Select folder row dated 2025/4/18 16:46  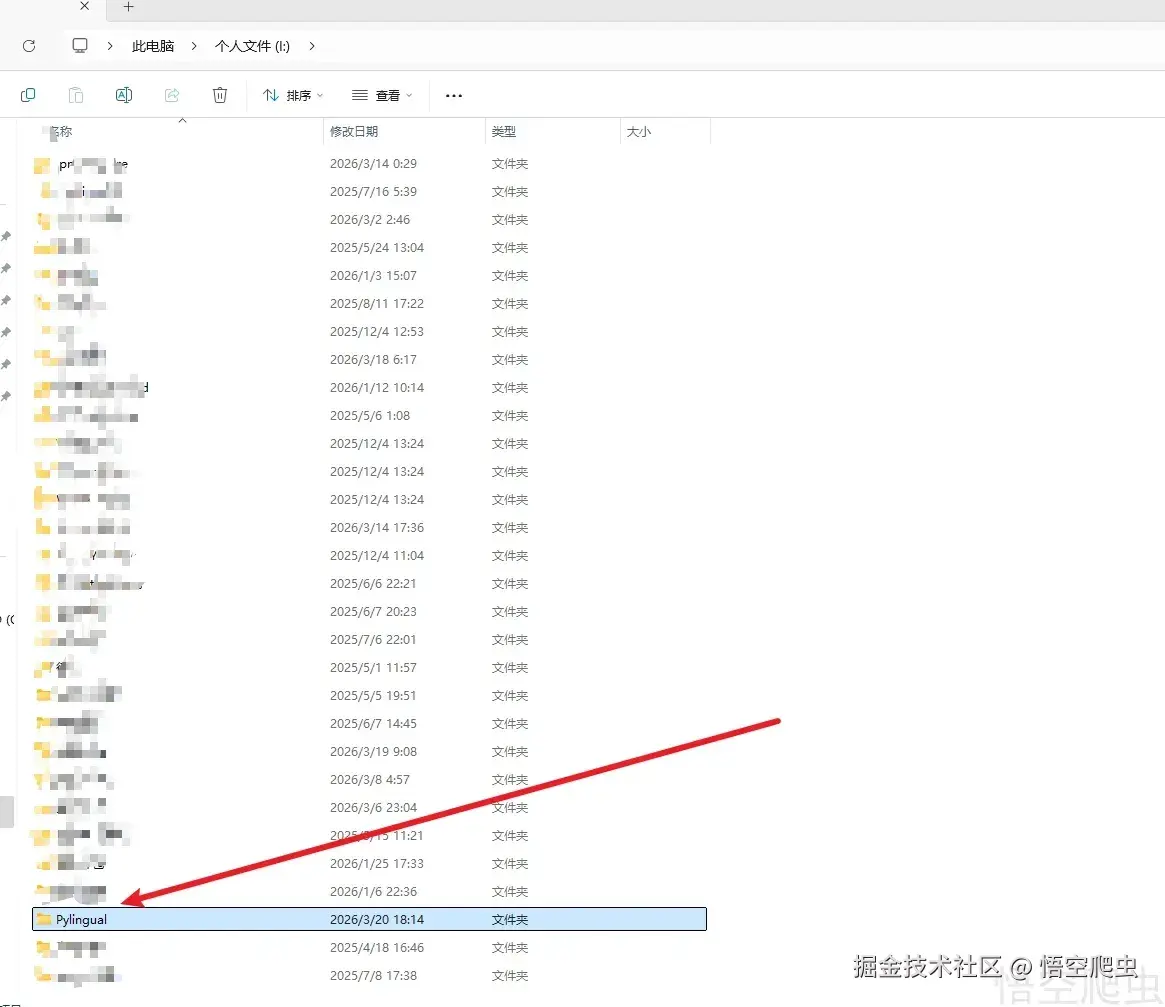point(369,948)
